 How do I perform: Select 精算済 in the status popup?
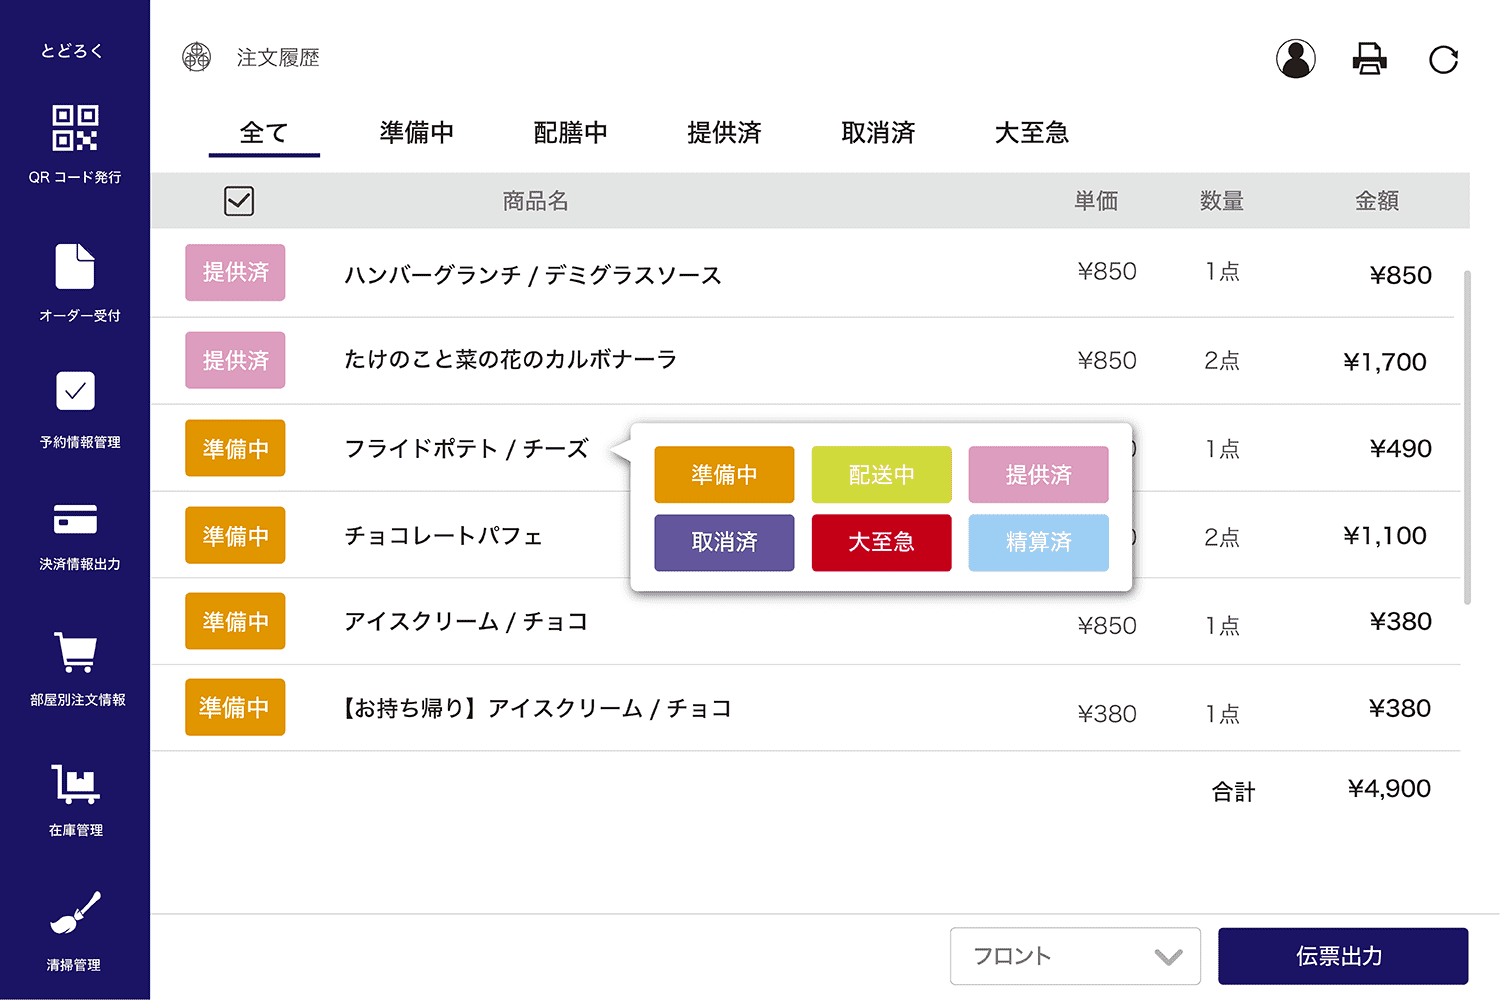(x=1038, y=542)
